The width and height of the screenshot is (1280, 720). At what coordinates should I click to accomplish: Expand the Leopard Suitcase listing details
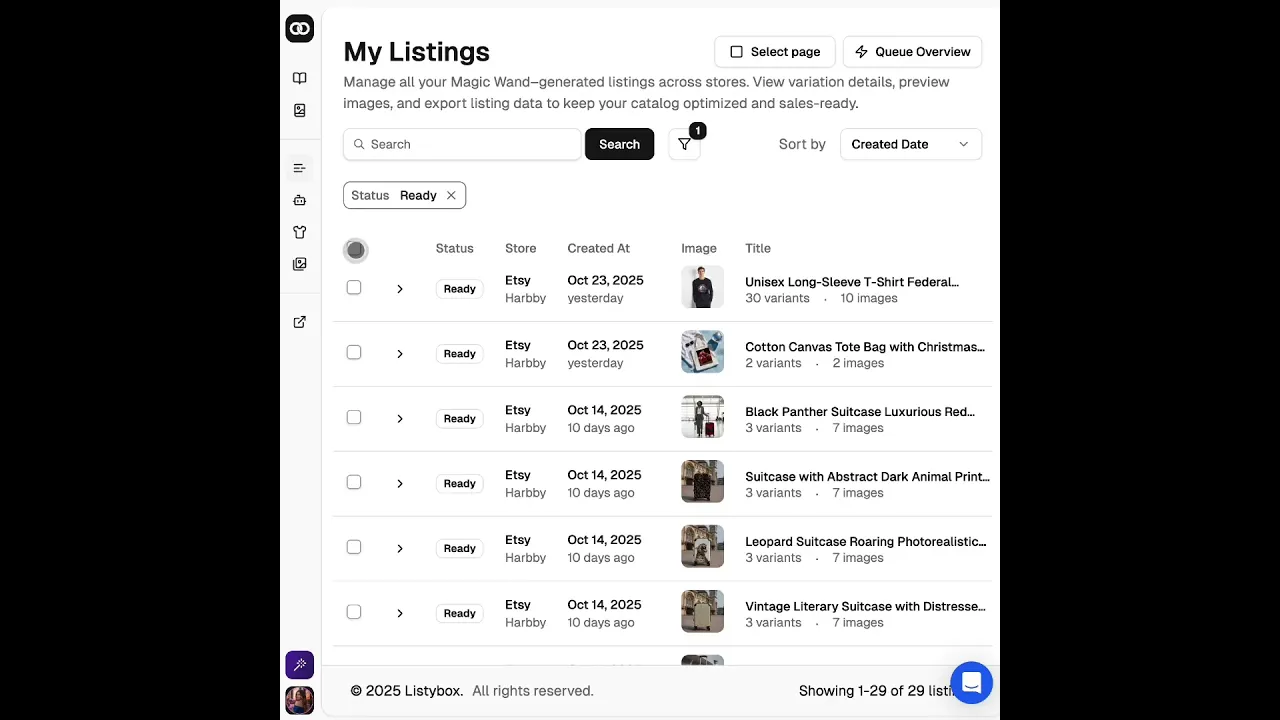tap(399, 549)
